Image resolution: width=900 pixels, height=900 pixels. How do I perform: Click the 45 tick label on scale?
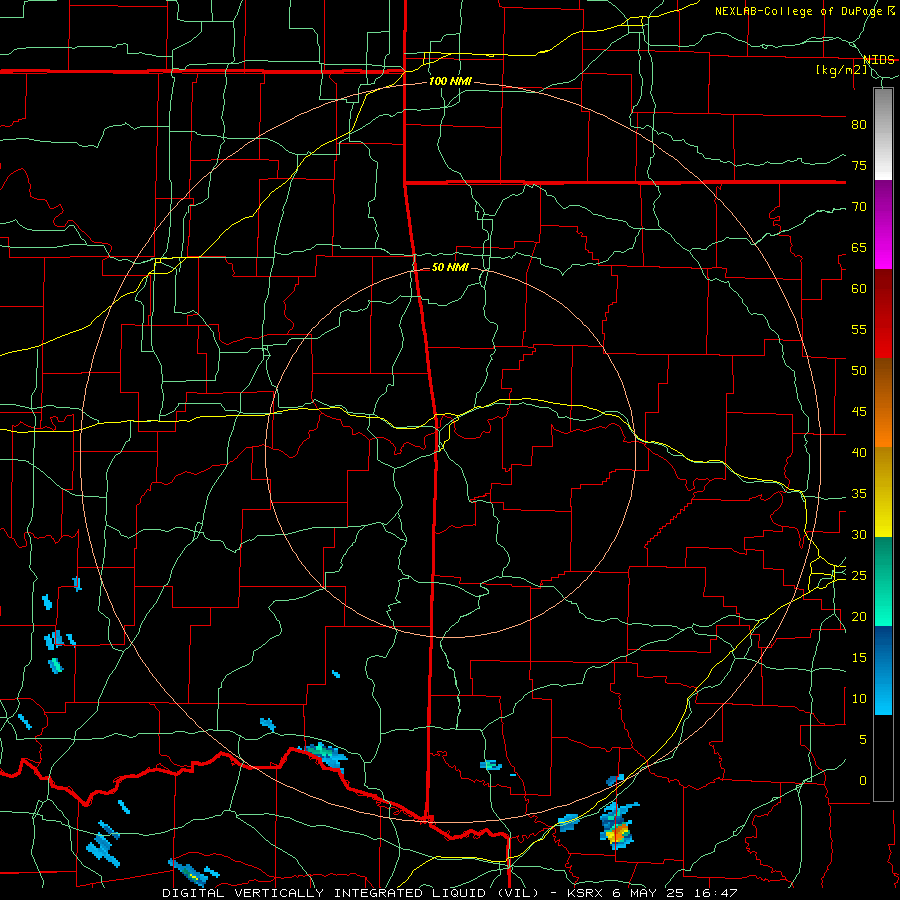[859, 412]
